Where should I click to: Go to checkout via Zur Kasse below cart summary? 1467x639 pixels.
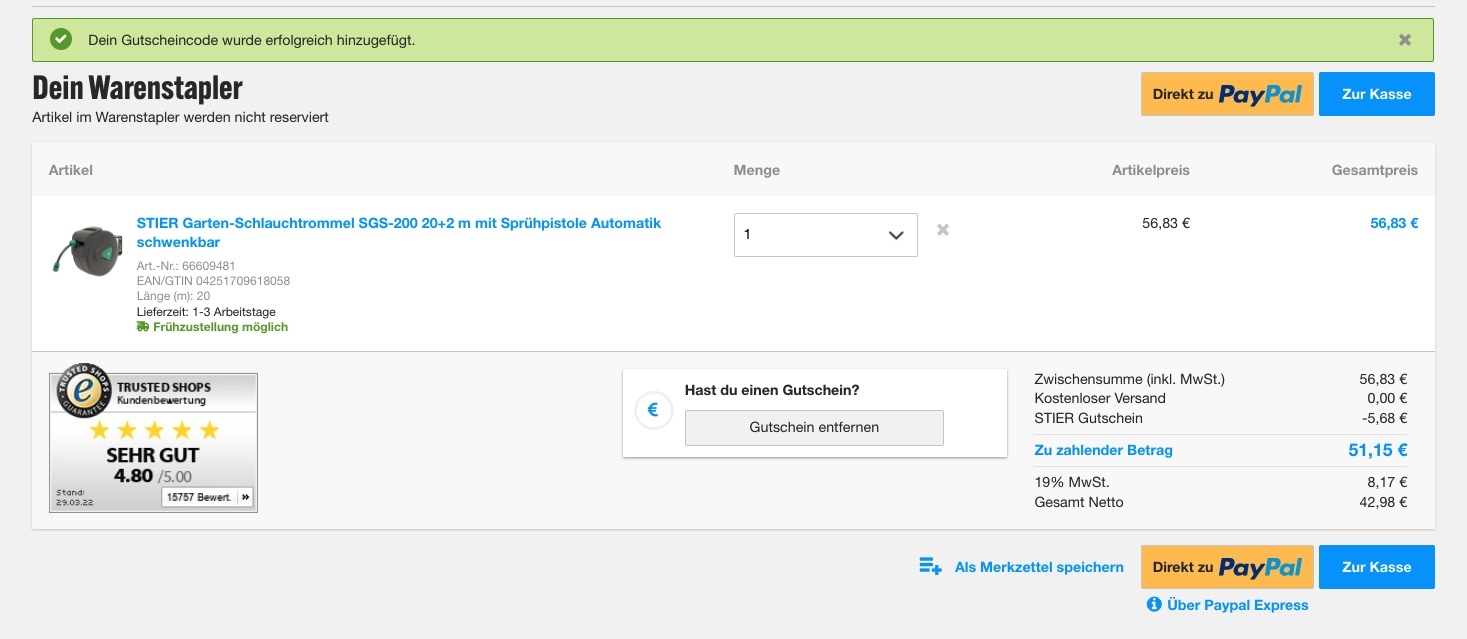(1376, 567)
